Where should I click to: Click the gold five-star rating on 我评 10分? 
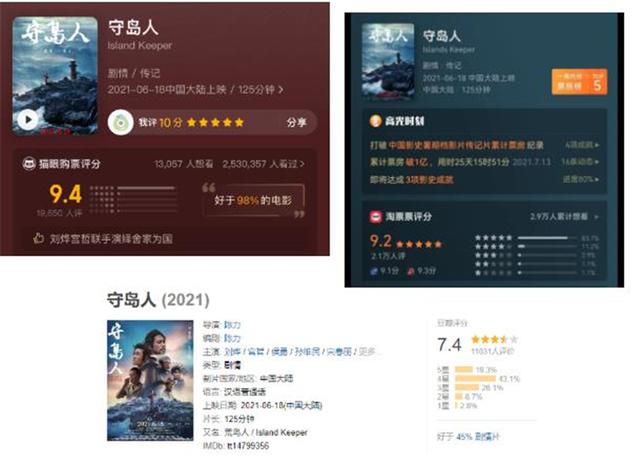click(x=216, y=122)
